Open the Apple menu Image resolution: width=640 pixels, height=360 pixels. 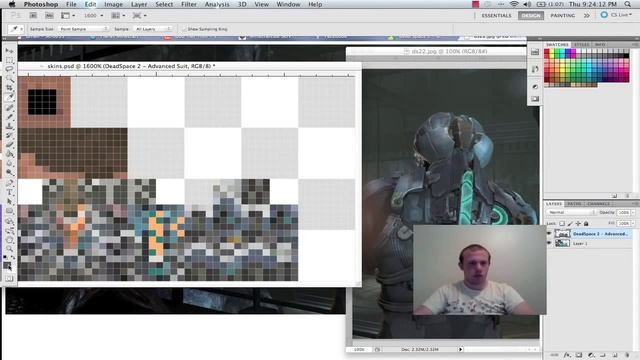coord(12,4)
